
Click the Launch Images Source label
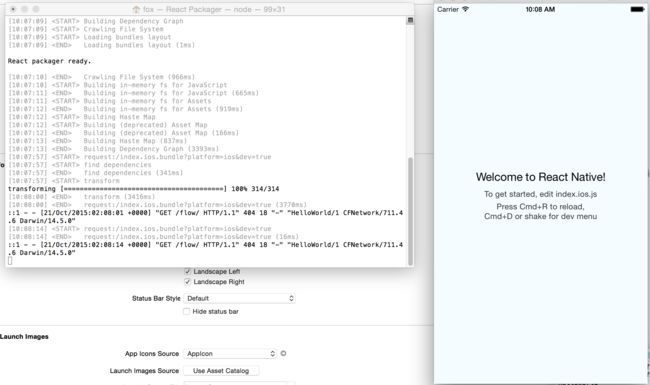click(x=144, y=370)
